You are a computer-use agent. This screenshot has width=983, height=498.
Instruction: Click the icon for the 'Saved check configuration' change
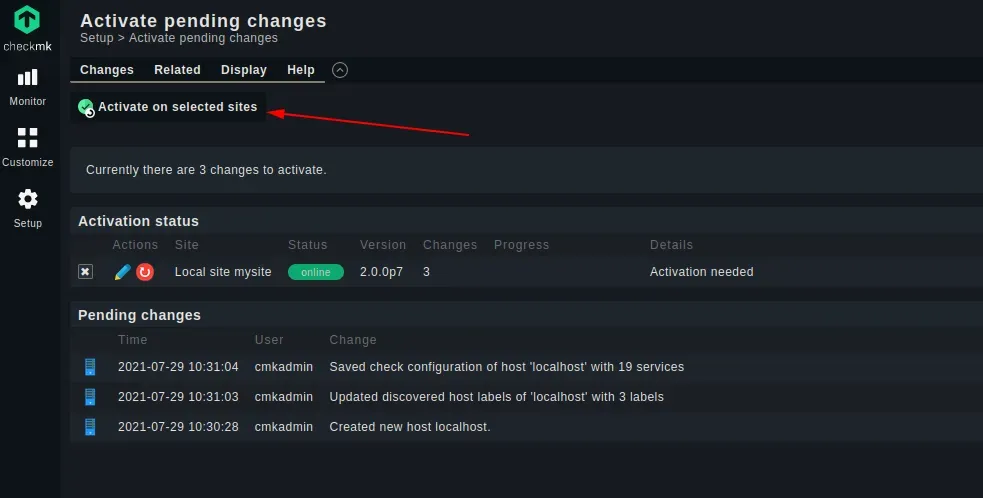(x=90, y=367)
